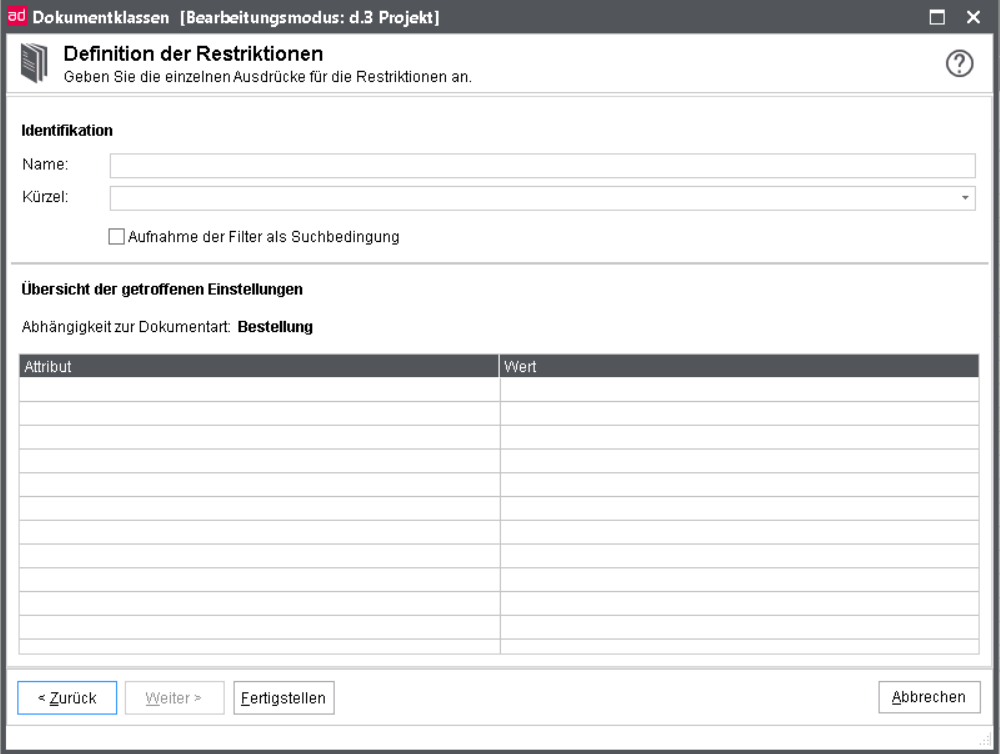This screenshot has width=1000, height=754.
Task: Click the disabled Weiter button
Action: coord(174,698)
